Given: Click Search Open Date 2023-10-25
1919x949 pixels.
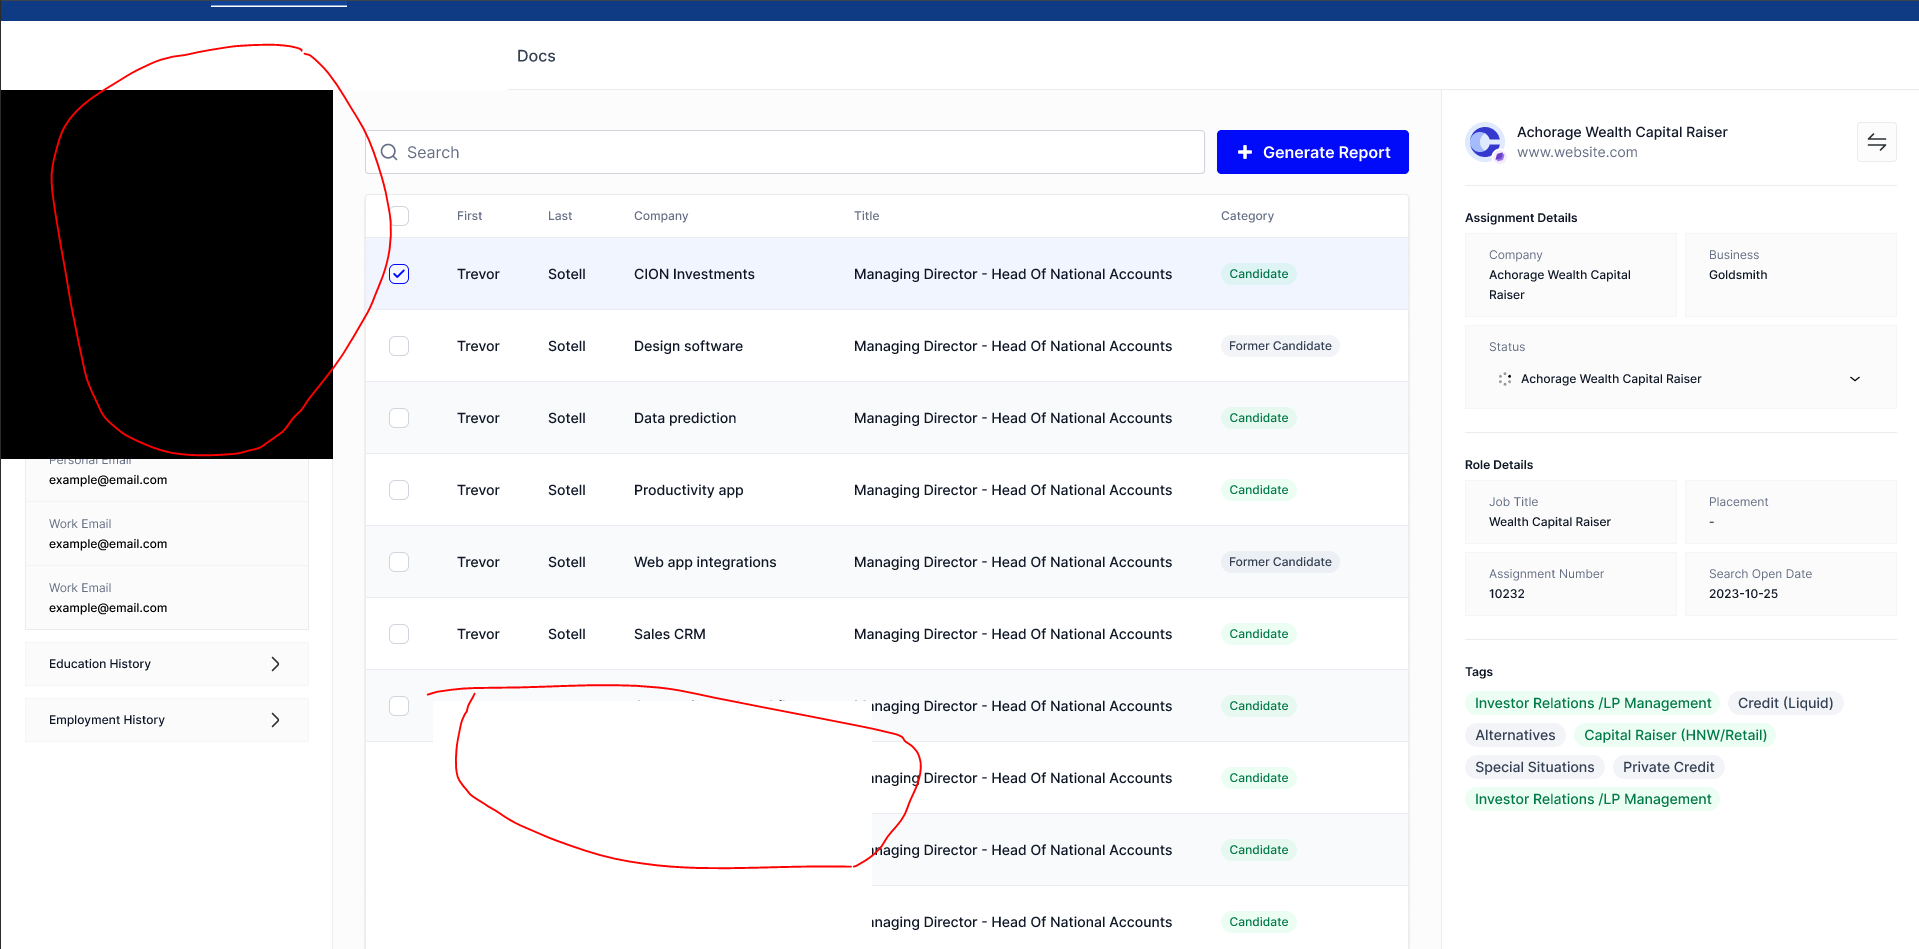Looking at the screenshot, I should point(1743,594).
